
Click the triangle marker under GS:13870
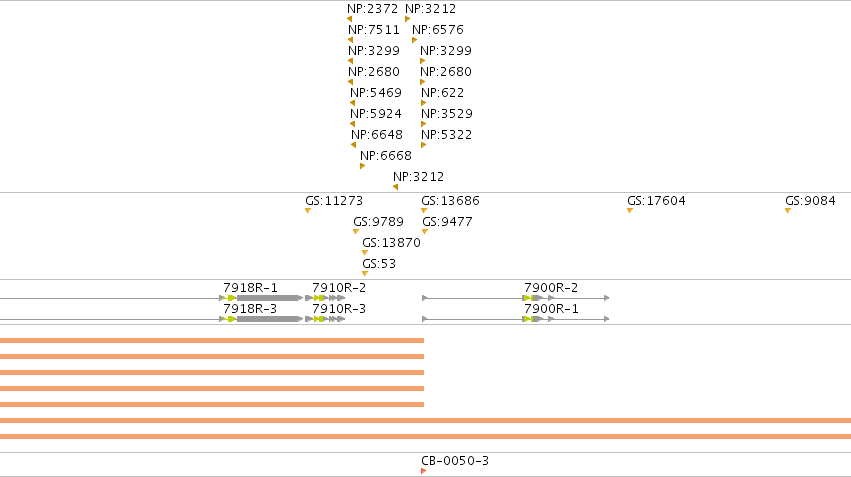[365, 252]
